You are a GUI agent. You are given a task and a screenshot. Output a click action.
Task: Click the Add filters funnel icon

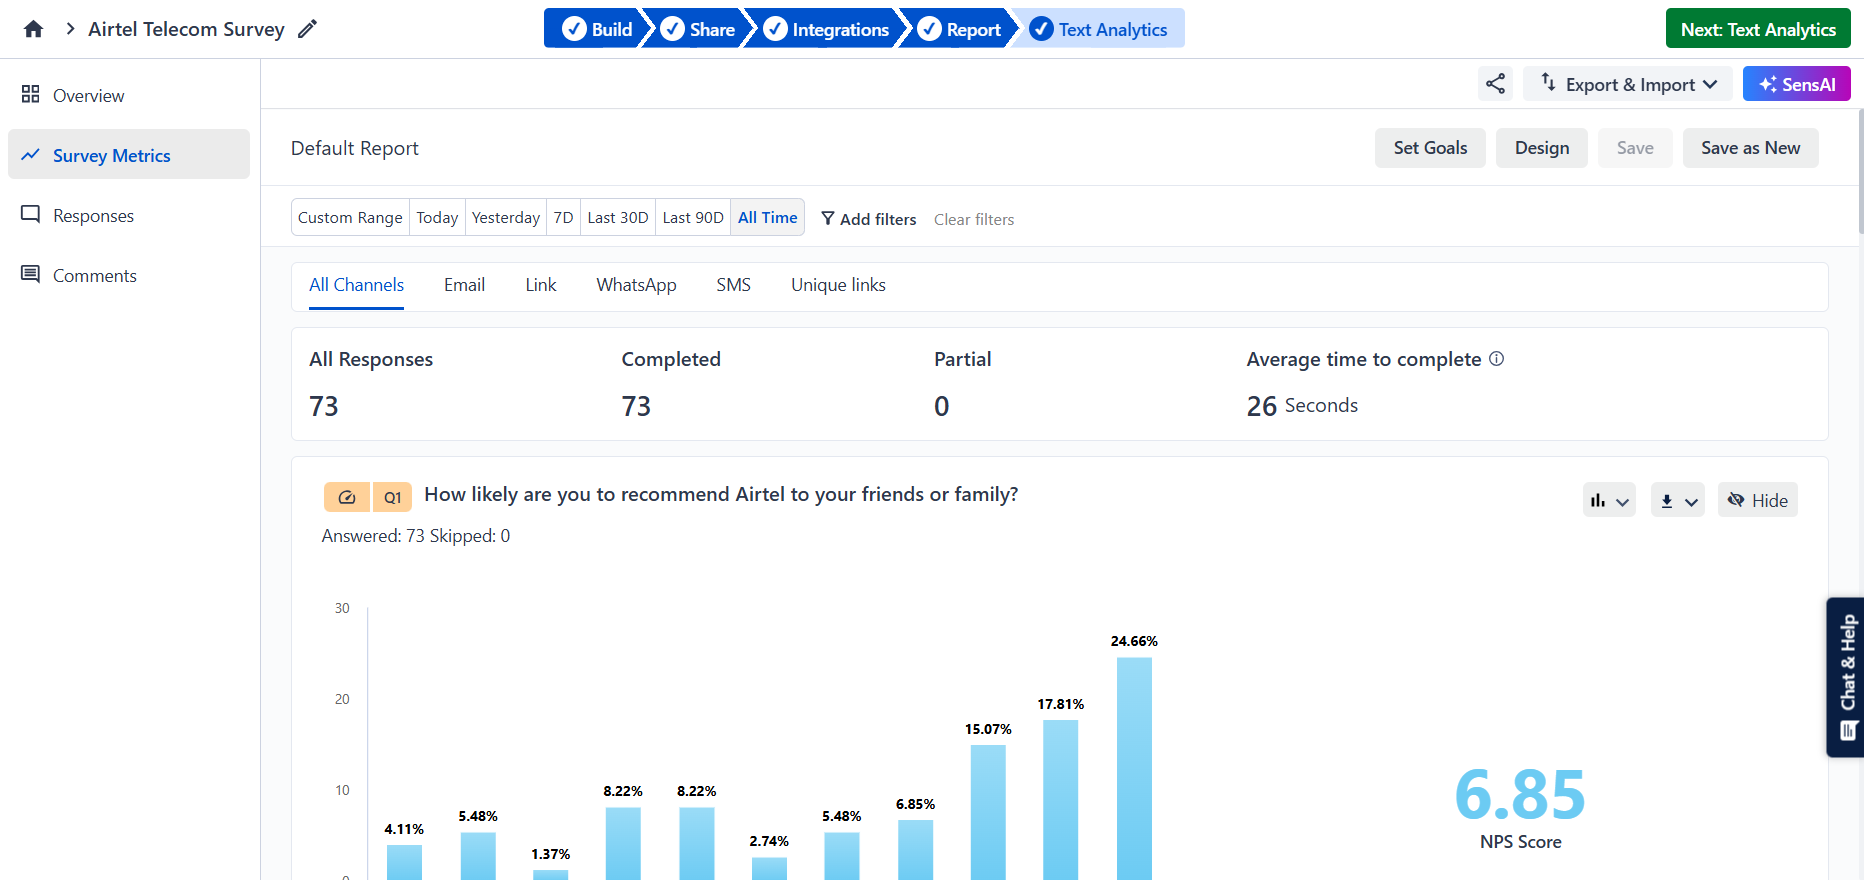pos(828,218)
